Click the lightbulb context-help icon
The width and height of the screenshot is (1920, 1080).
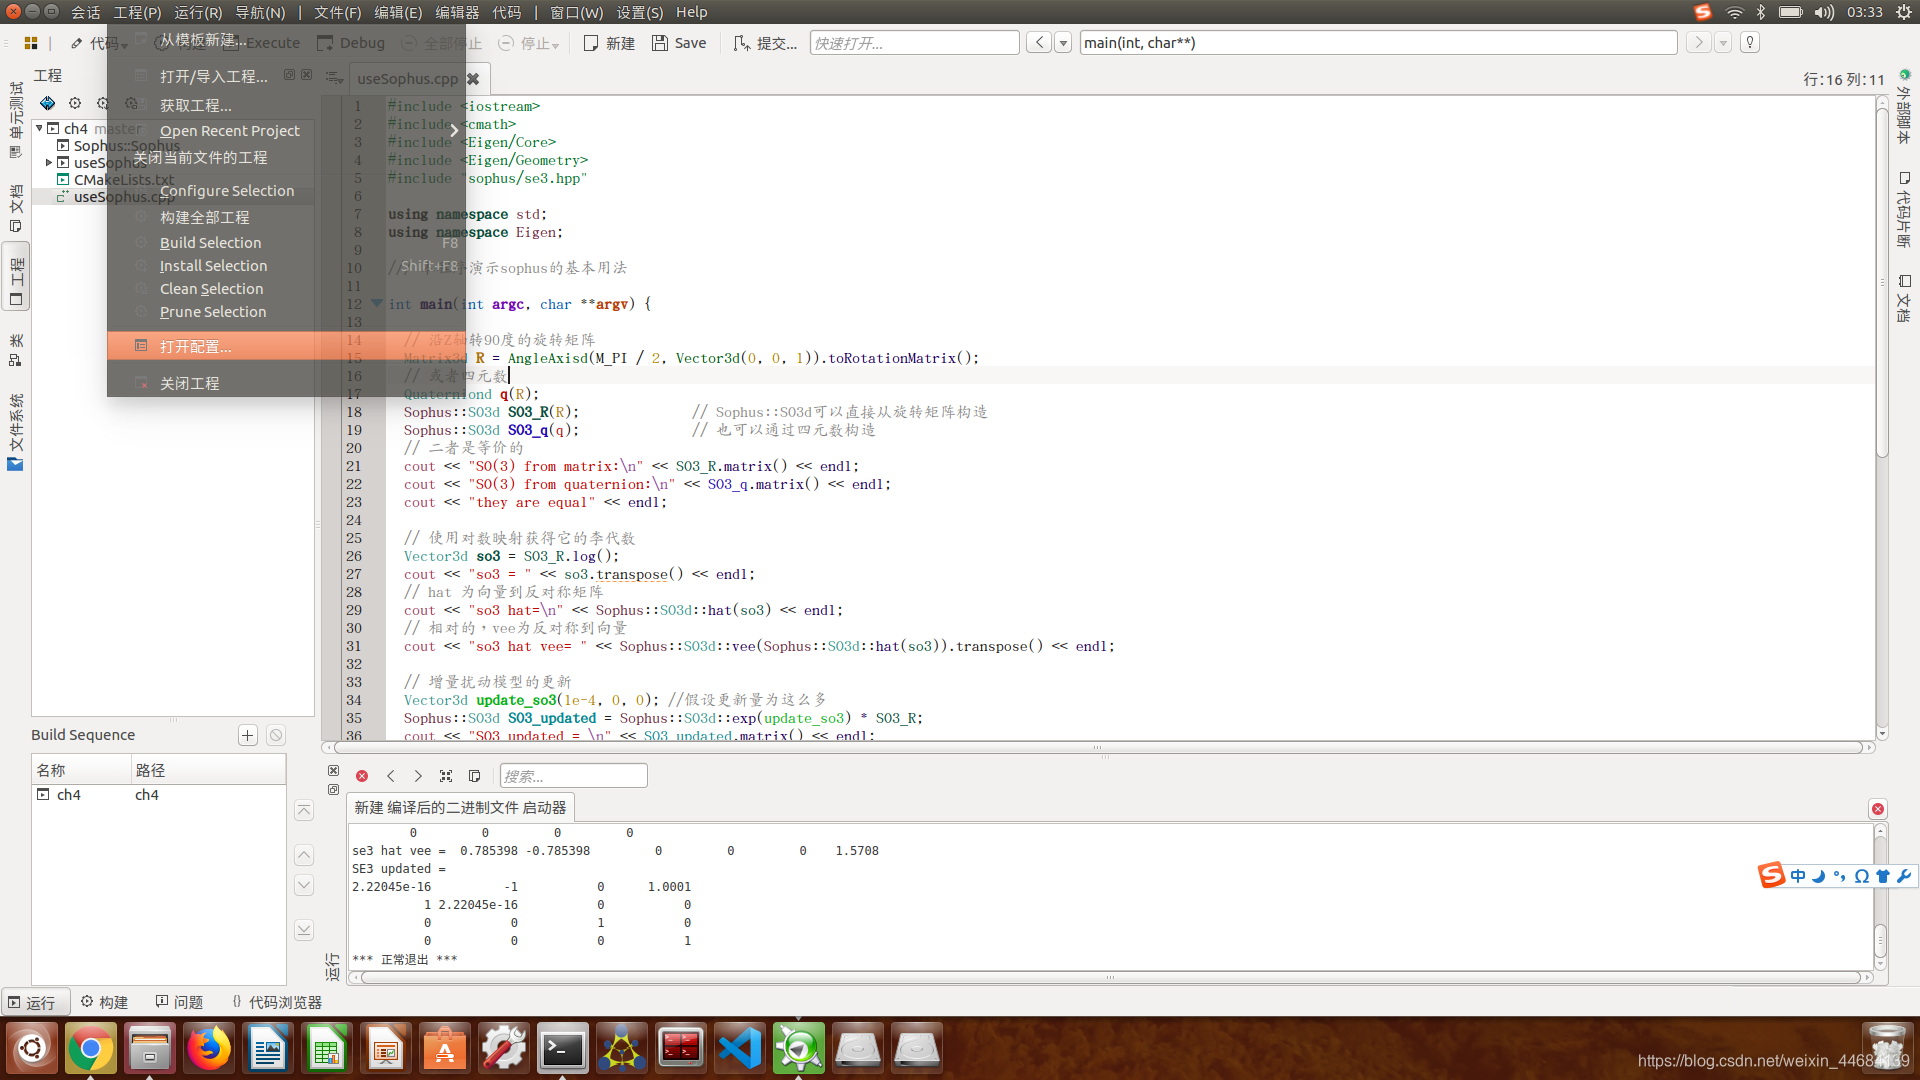tap(1750, 42)
